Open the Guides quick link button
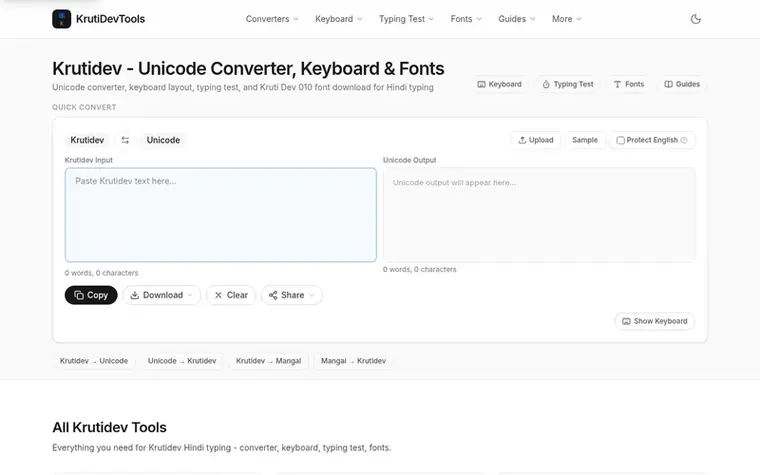 click(x=682, y=84)
